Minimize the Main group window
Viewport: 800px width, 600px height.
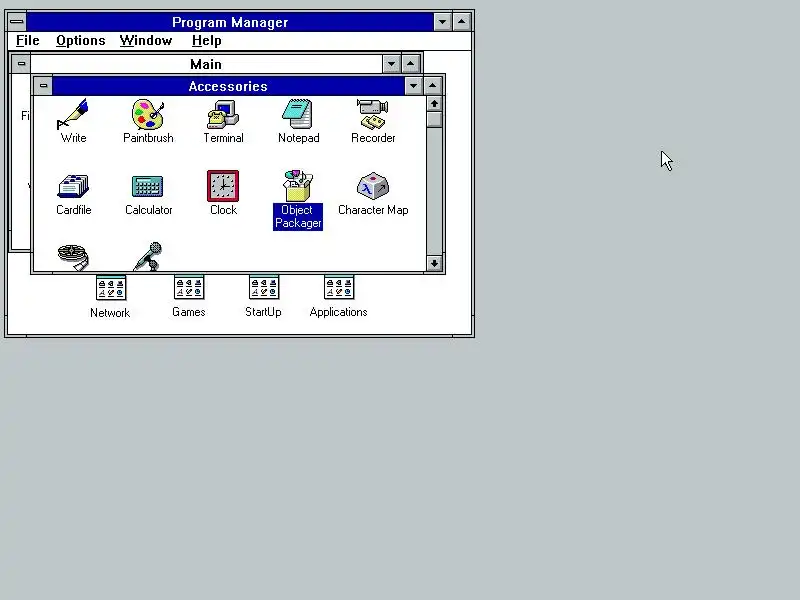(x=391, y=64)
